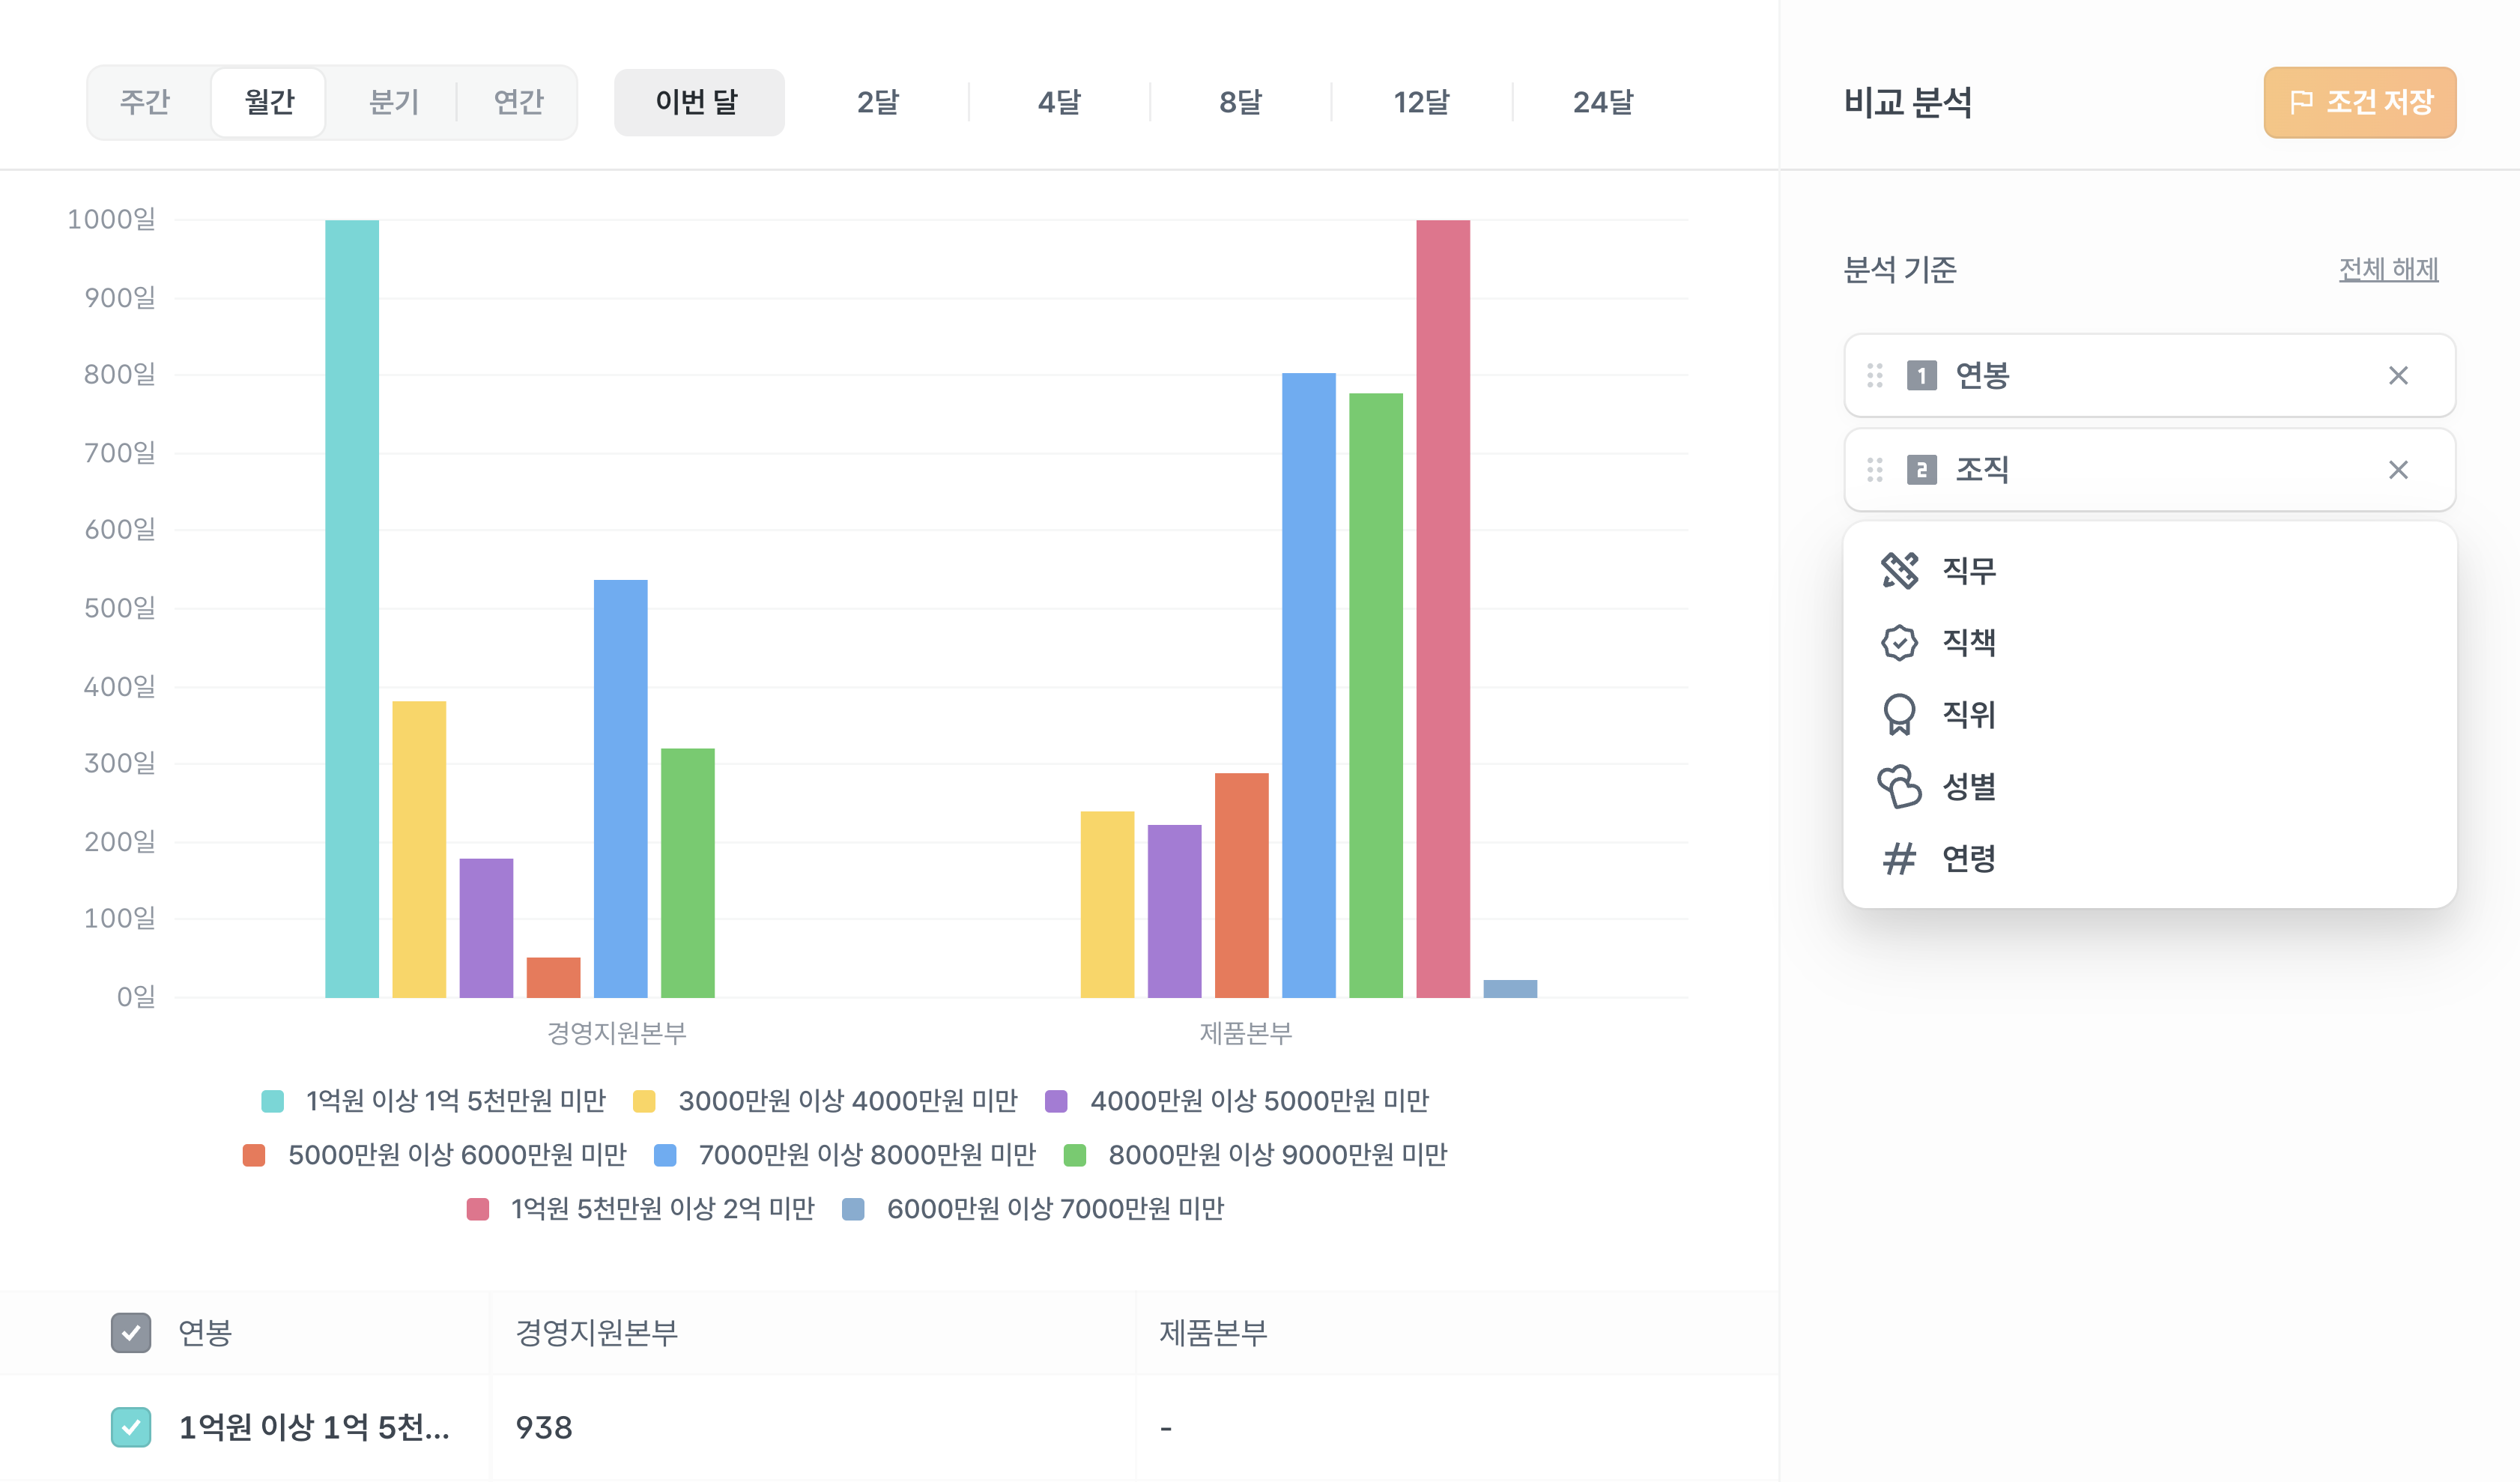Click the 성별 hearts icon
The height and width of the screenshot is (1482, 2520).
[x=1899, y=786]
